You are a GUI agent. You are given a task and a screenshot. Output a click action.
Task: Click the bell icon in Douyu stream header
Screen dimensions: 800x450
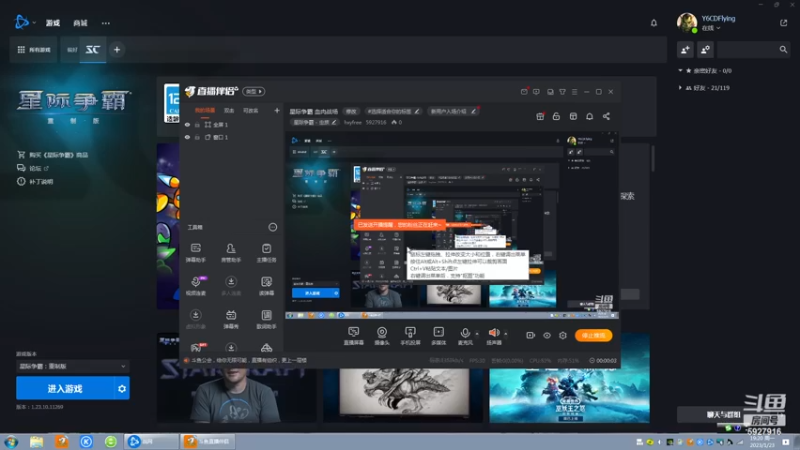point(589,116)
